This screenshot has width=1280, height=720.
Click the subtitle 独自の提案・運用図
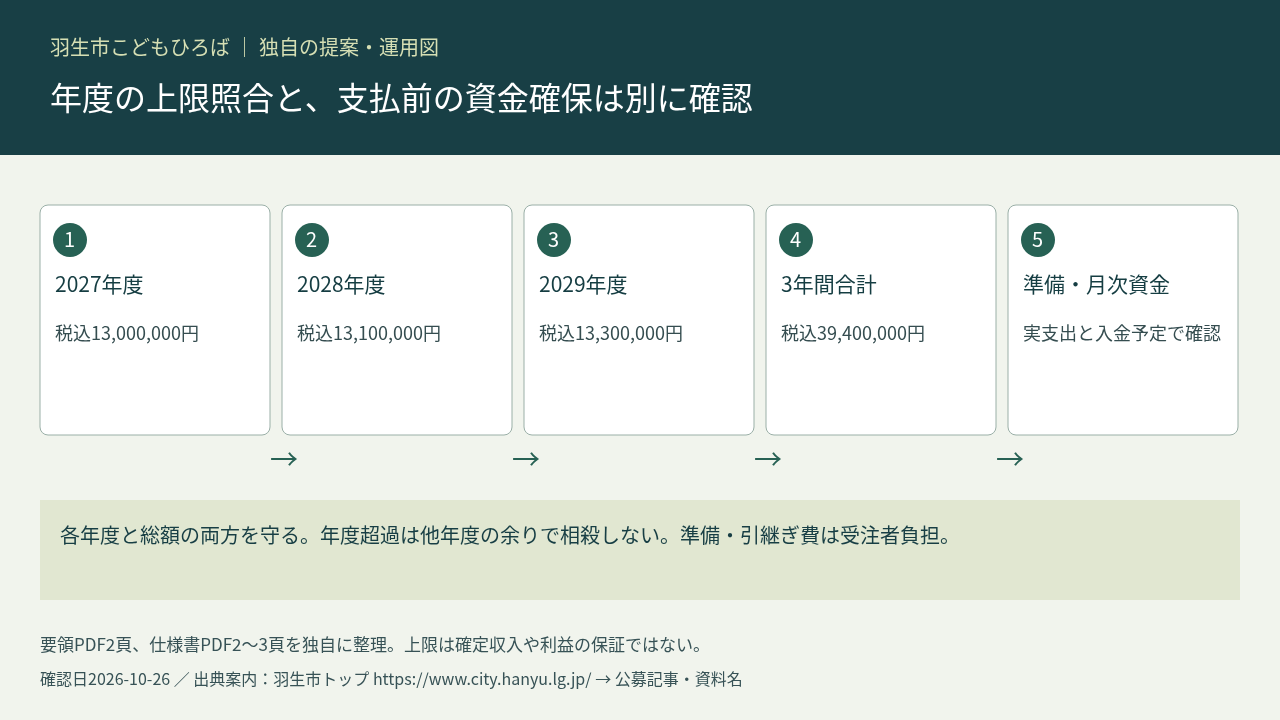(349, 47)
